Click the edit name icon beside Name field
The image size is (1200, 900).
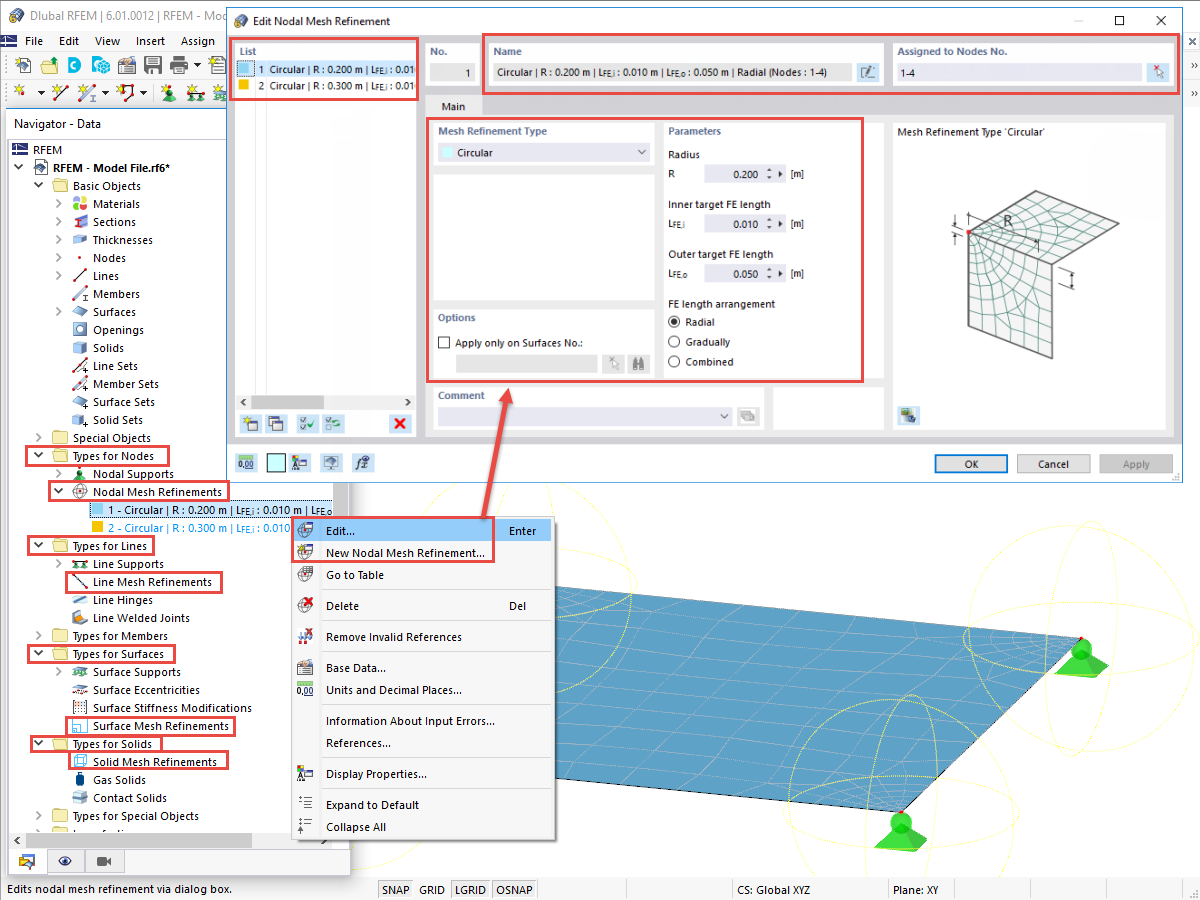coord(868,72)
